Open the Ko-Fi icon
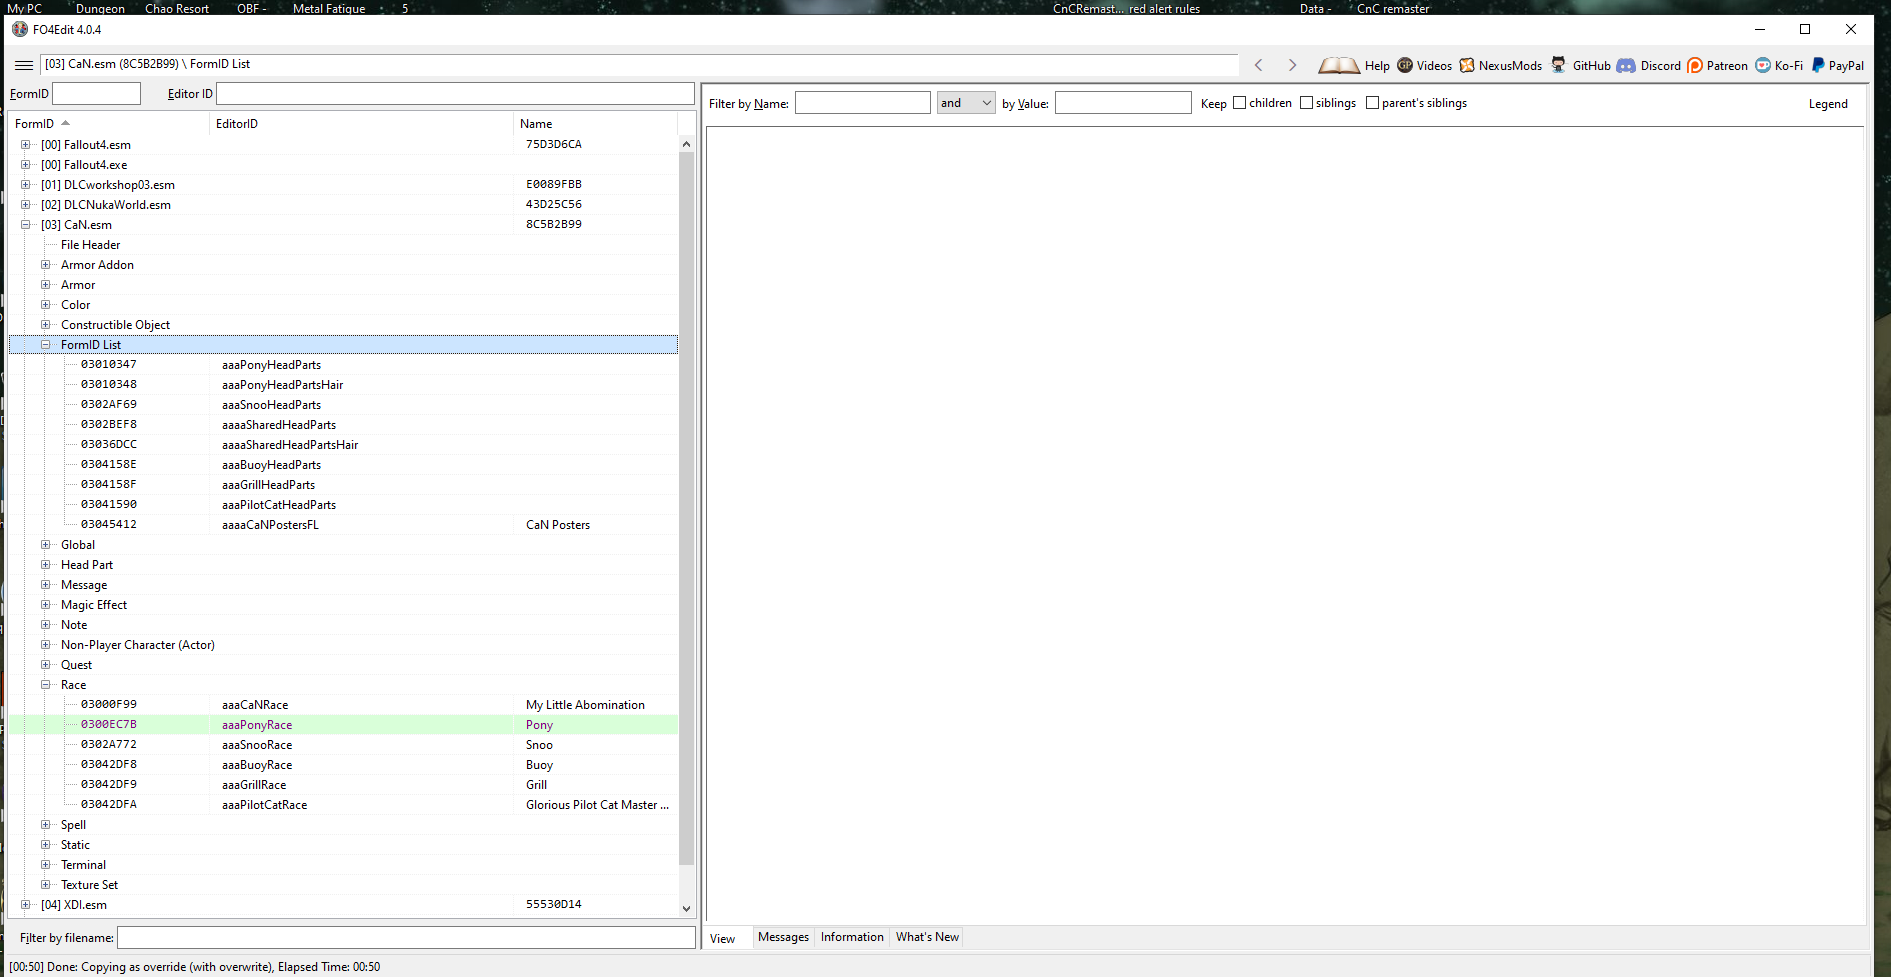 click(x=1763, y=65)
